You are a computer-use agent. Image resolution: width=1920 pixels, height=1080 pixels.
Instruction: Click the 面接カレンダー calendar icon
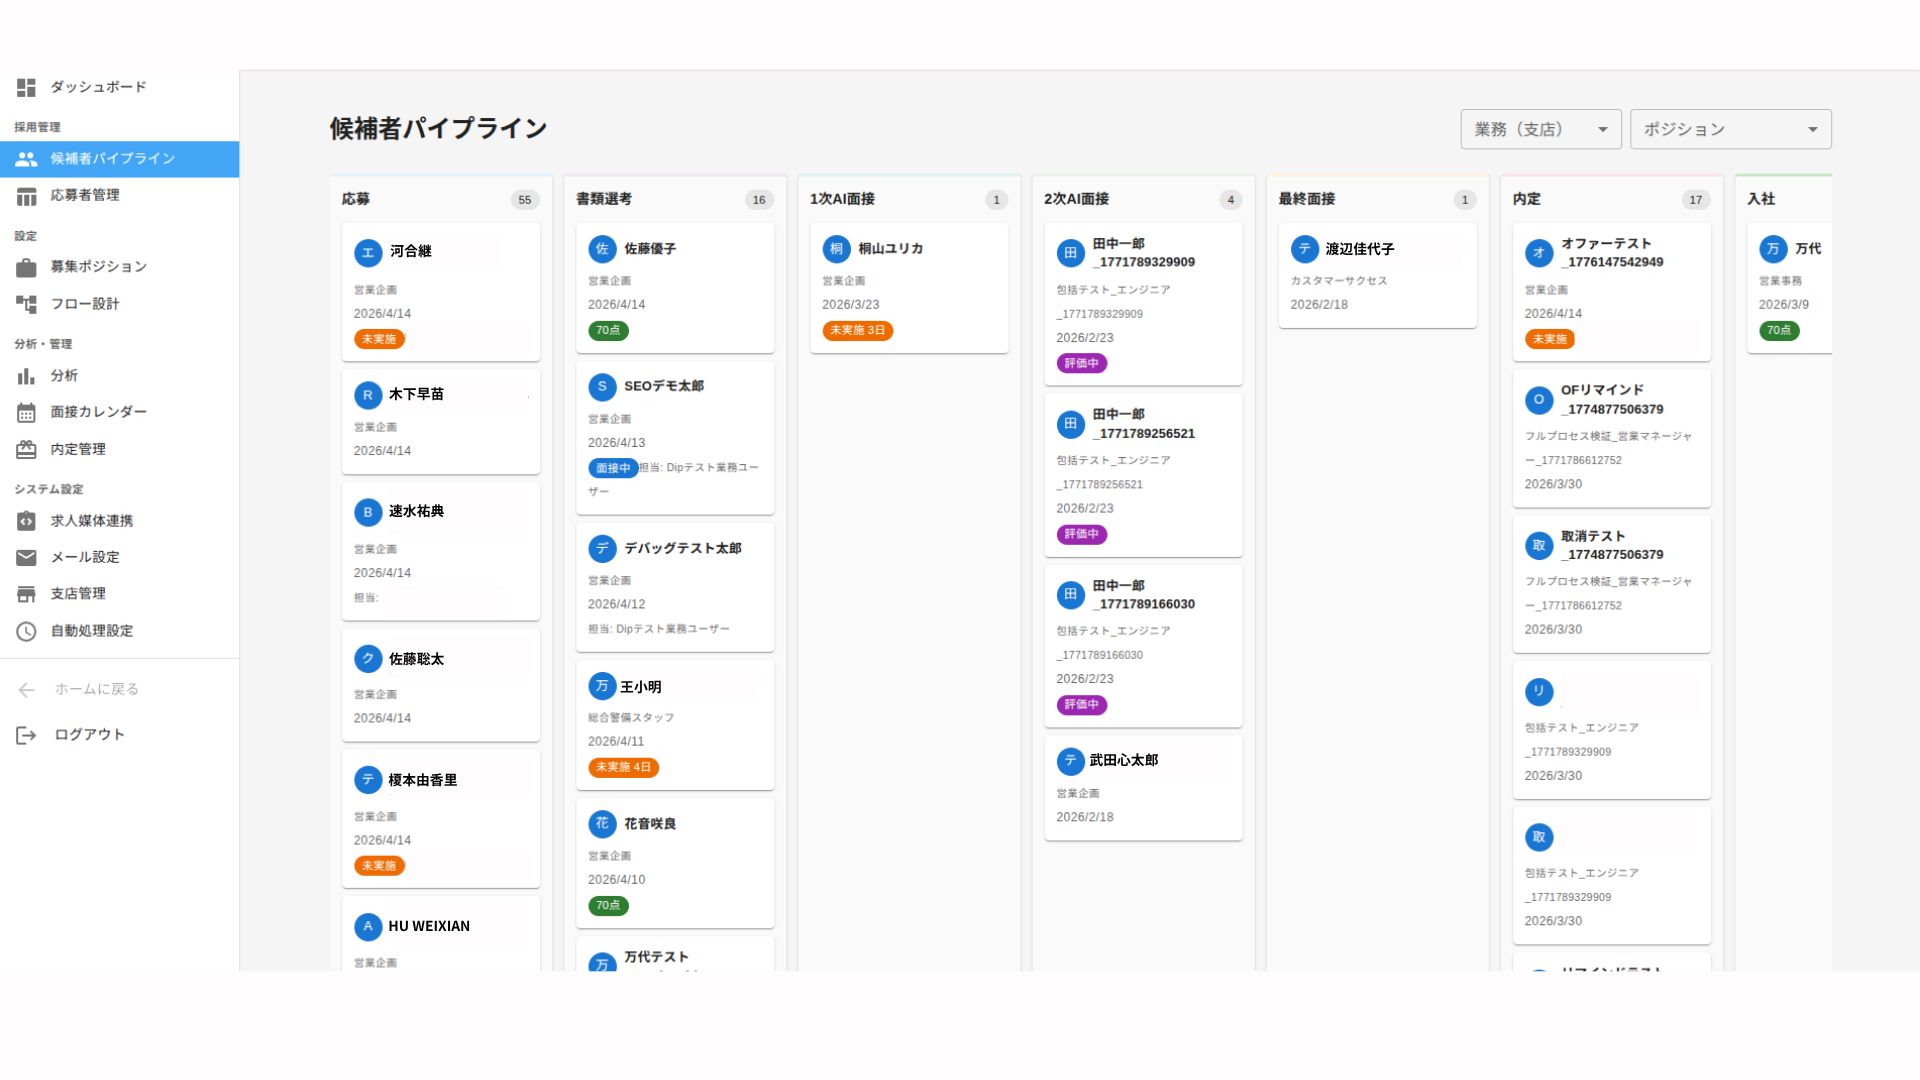click(26, 413)
